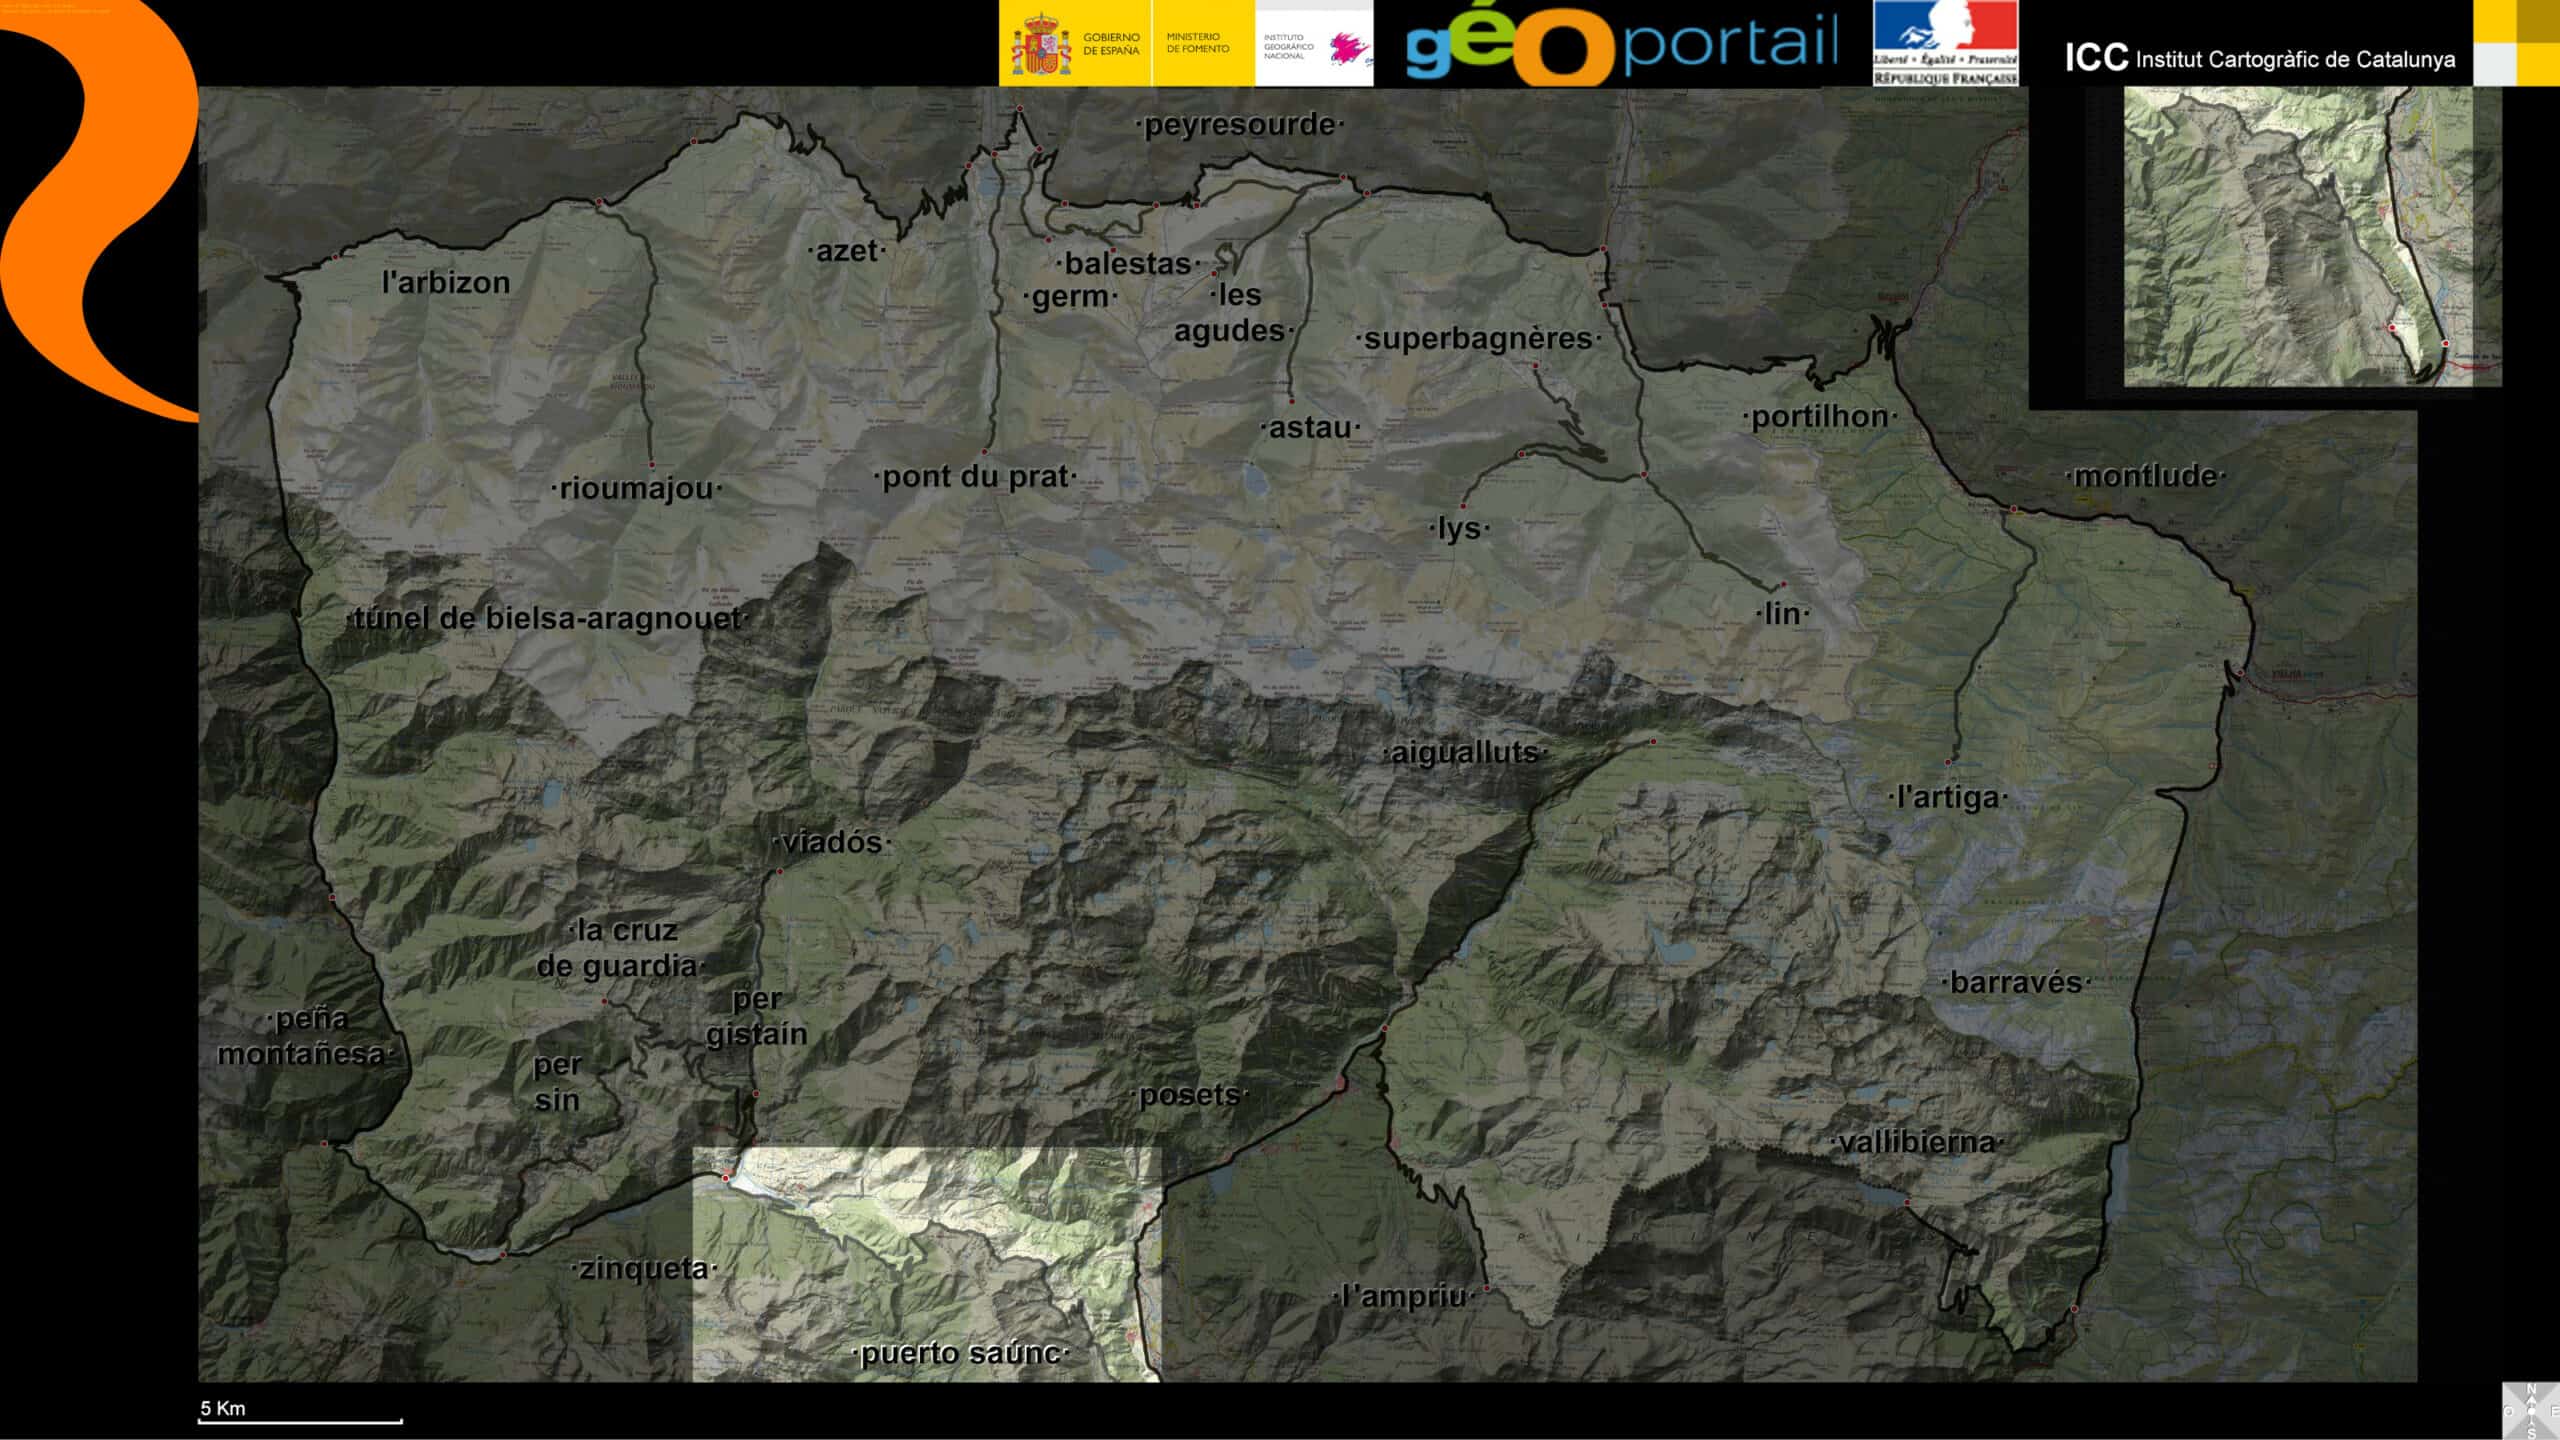Select the l'ampriu map label
The image size is (2560, 1440).
[x=1403, y=1297]
